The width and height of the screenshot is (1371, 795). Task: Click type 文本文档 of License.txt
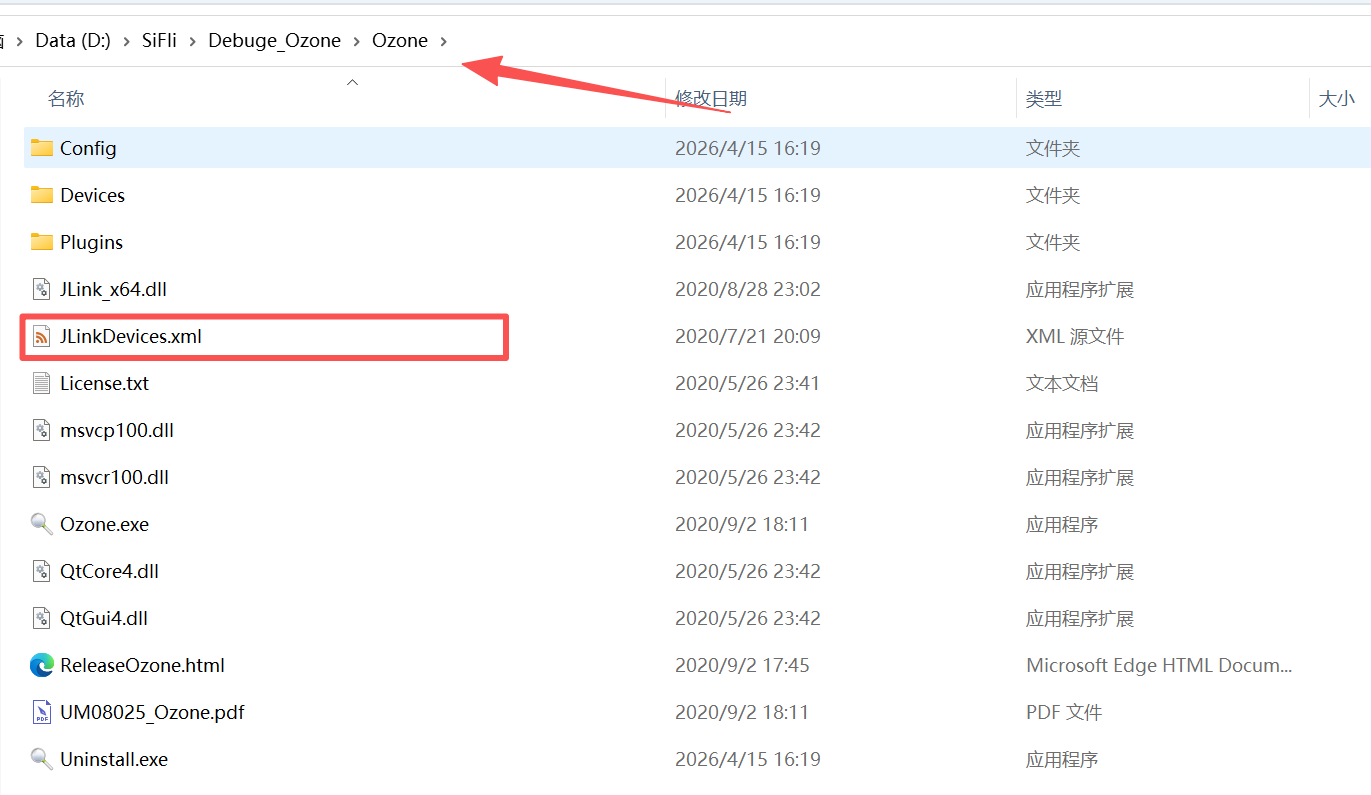click(x=1062, y=383)
